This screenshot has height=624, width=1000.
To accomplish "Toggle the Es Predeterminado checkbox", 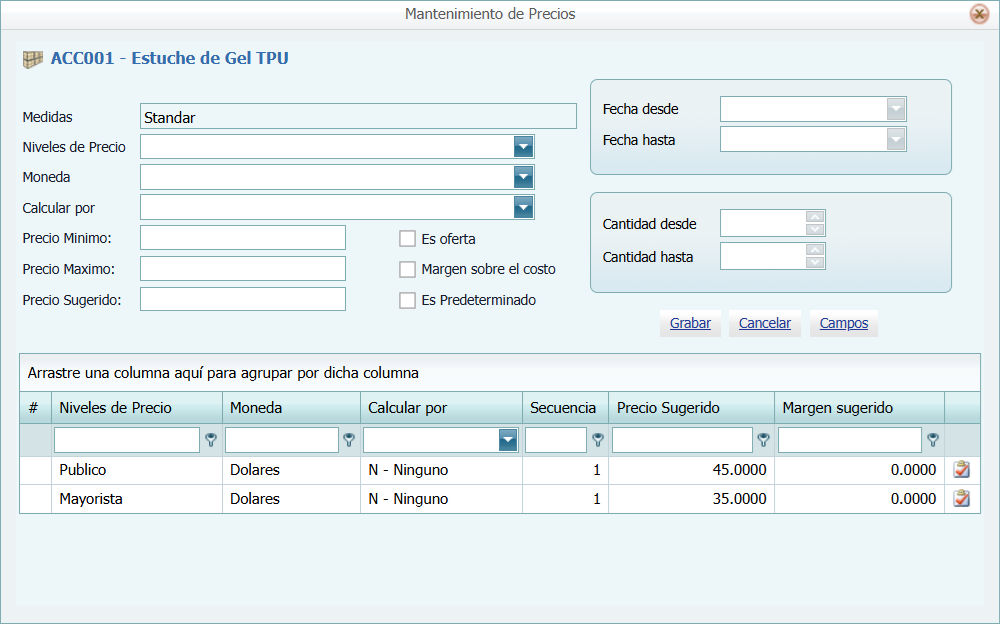I will 407,300.
